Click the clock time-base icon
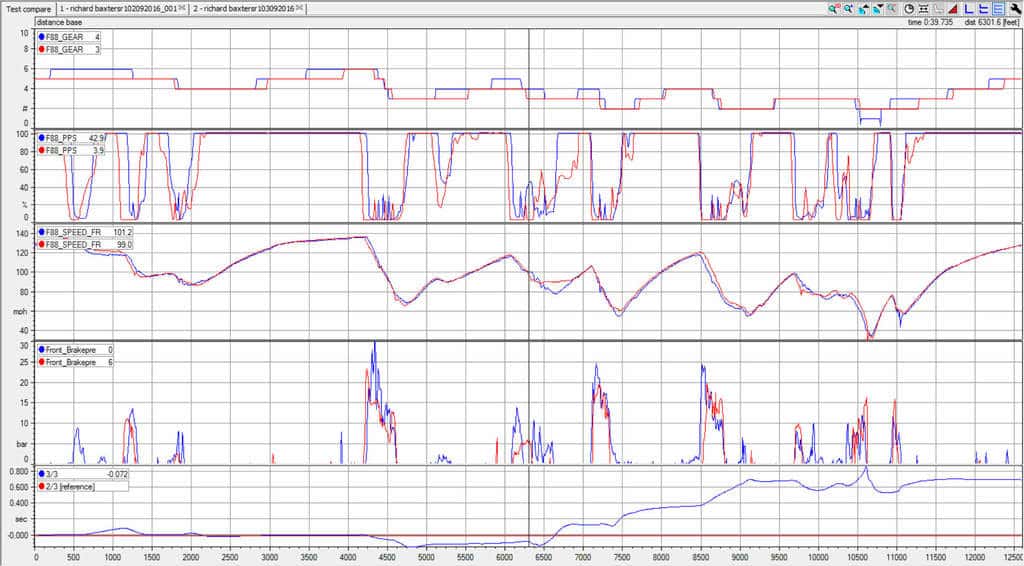1024x566 pixels. tap(909, 8)
